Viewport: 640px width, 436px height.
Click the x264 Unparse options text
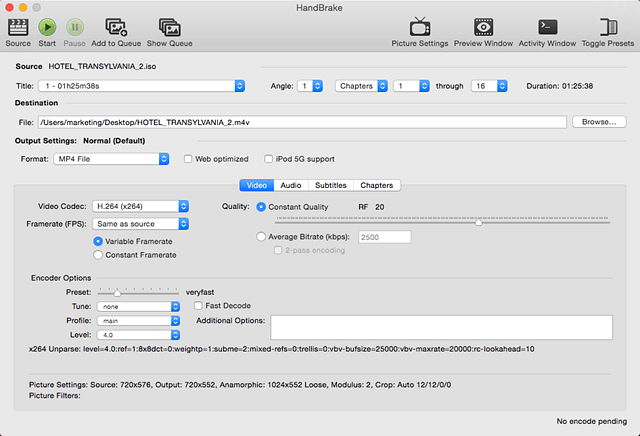pos(282,349)
